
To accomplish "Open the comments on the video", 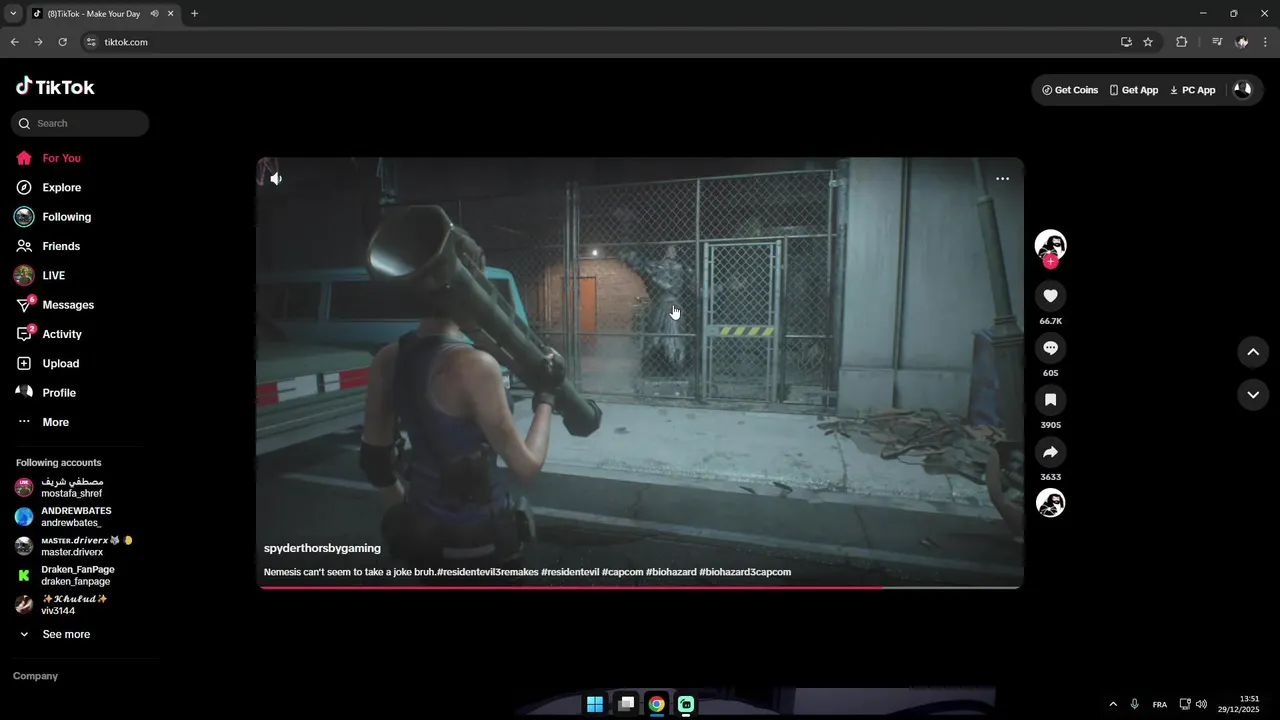I will pyautogui.click(x=1050, y=348).
